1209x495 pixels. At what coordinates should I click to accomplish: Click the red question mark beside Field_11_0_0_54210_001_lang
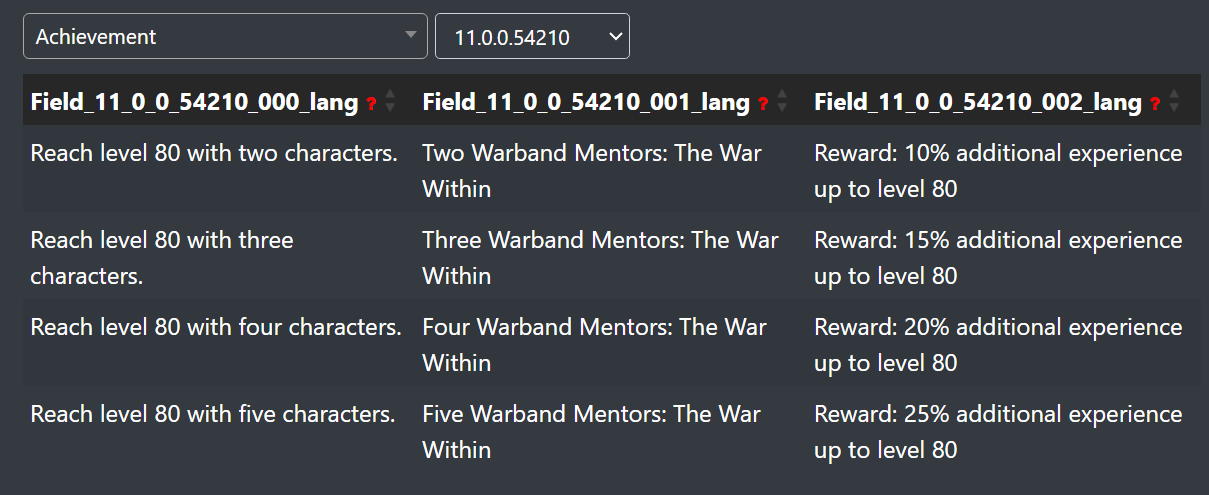tap(763, 103)
